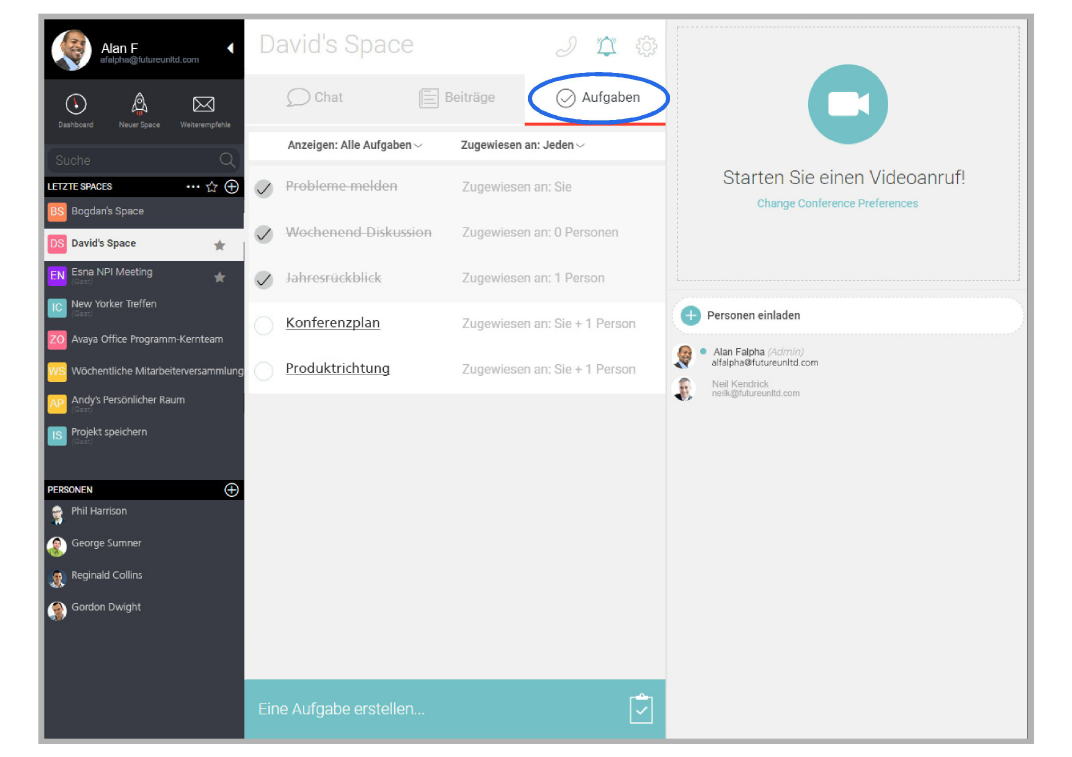This screenshot has height=757, width=1072.
Task: Click the notification bell icon
Action: point(606,46)
